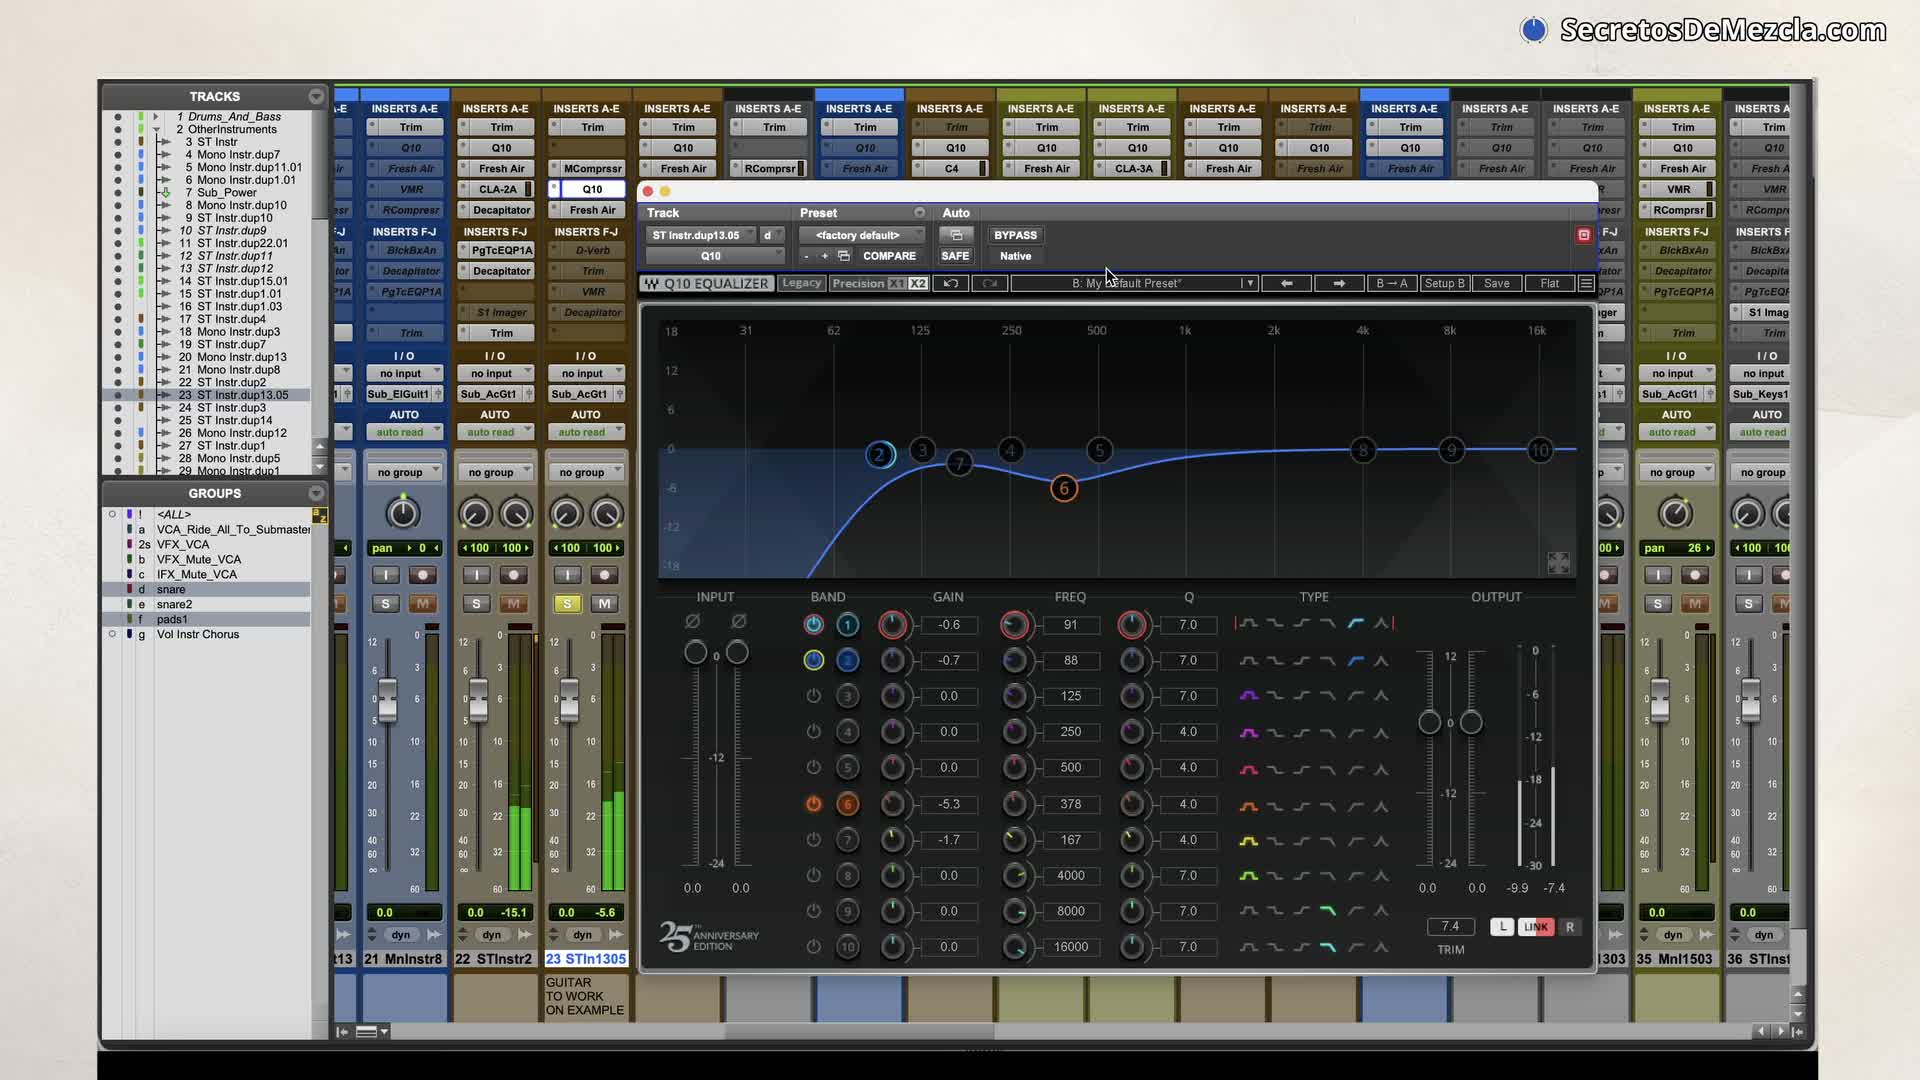
Task: Invert phase on right input channel
Action: (738, 622)
